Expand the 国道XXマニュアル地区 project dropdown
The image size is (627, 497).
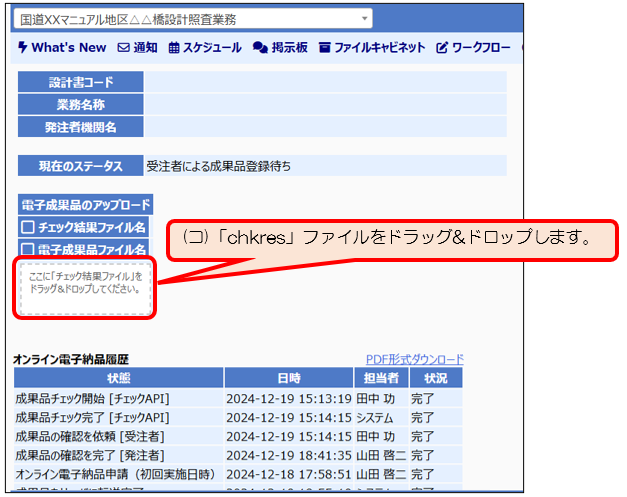(364, 18)
